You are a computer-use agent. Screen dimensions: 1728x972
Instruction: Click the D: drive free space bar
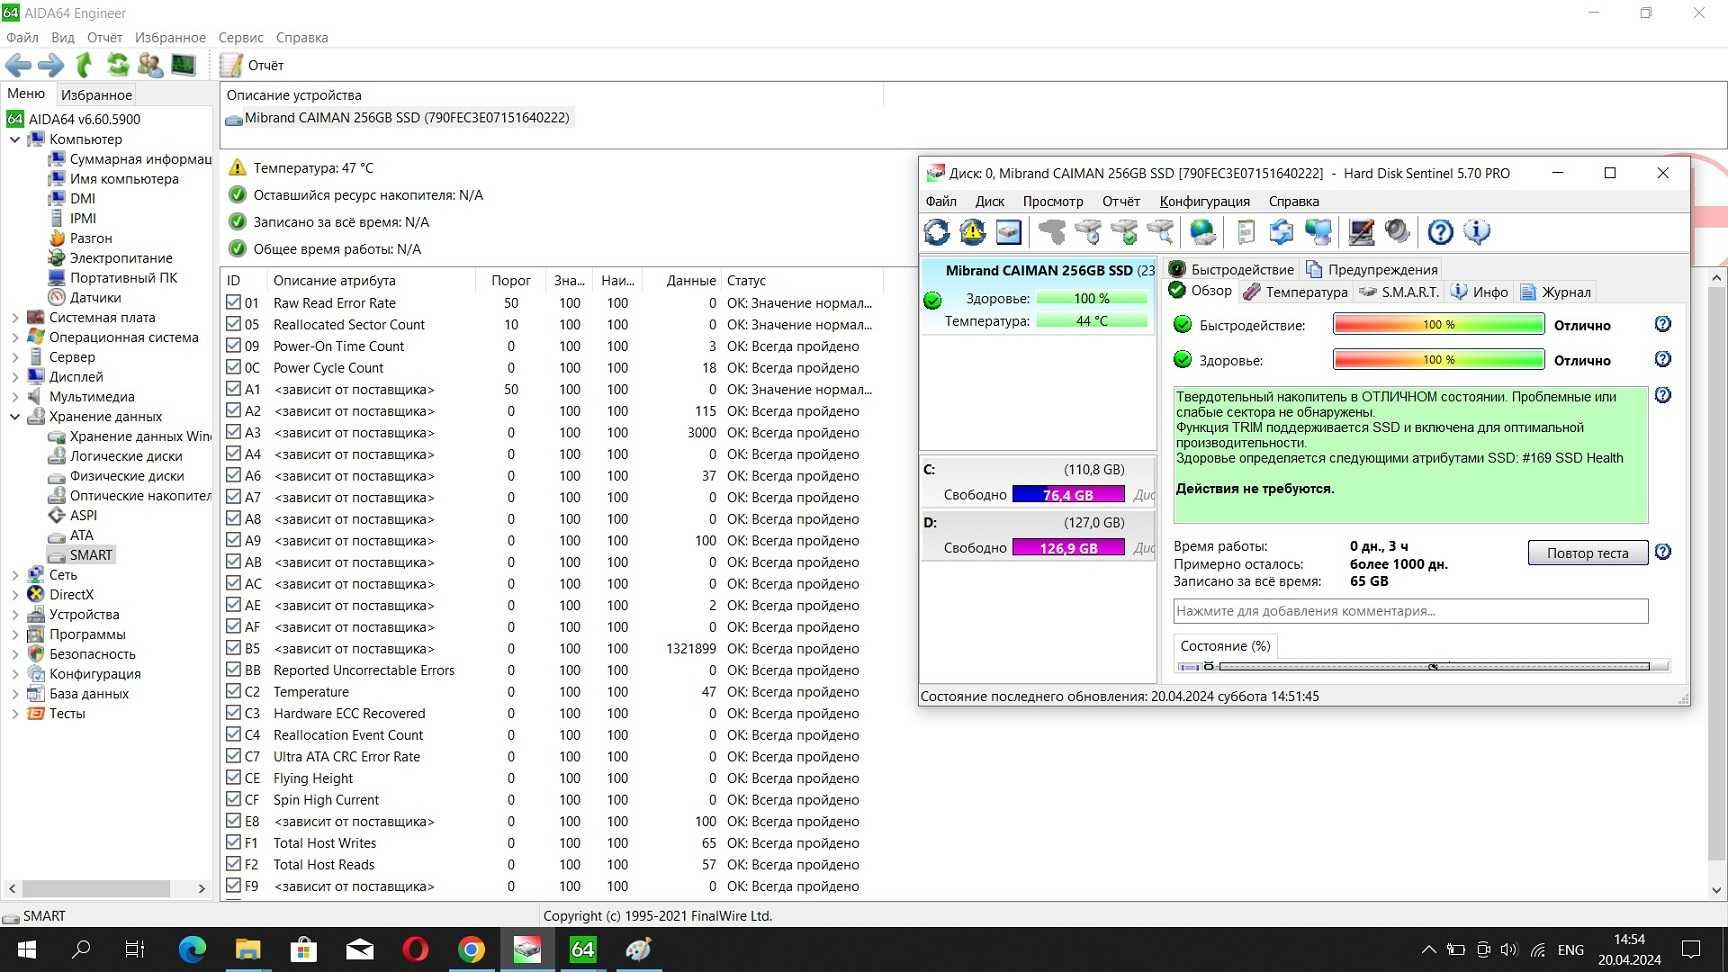[1068, 548]
